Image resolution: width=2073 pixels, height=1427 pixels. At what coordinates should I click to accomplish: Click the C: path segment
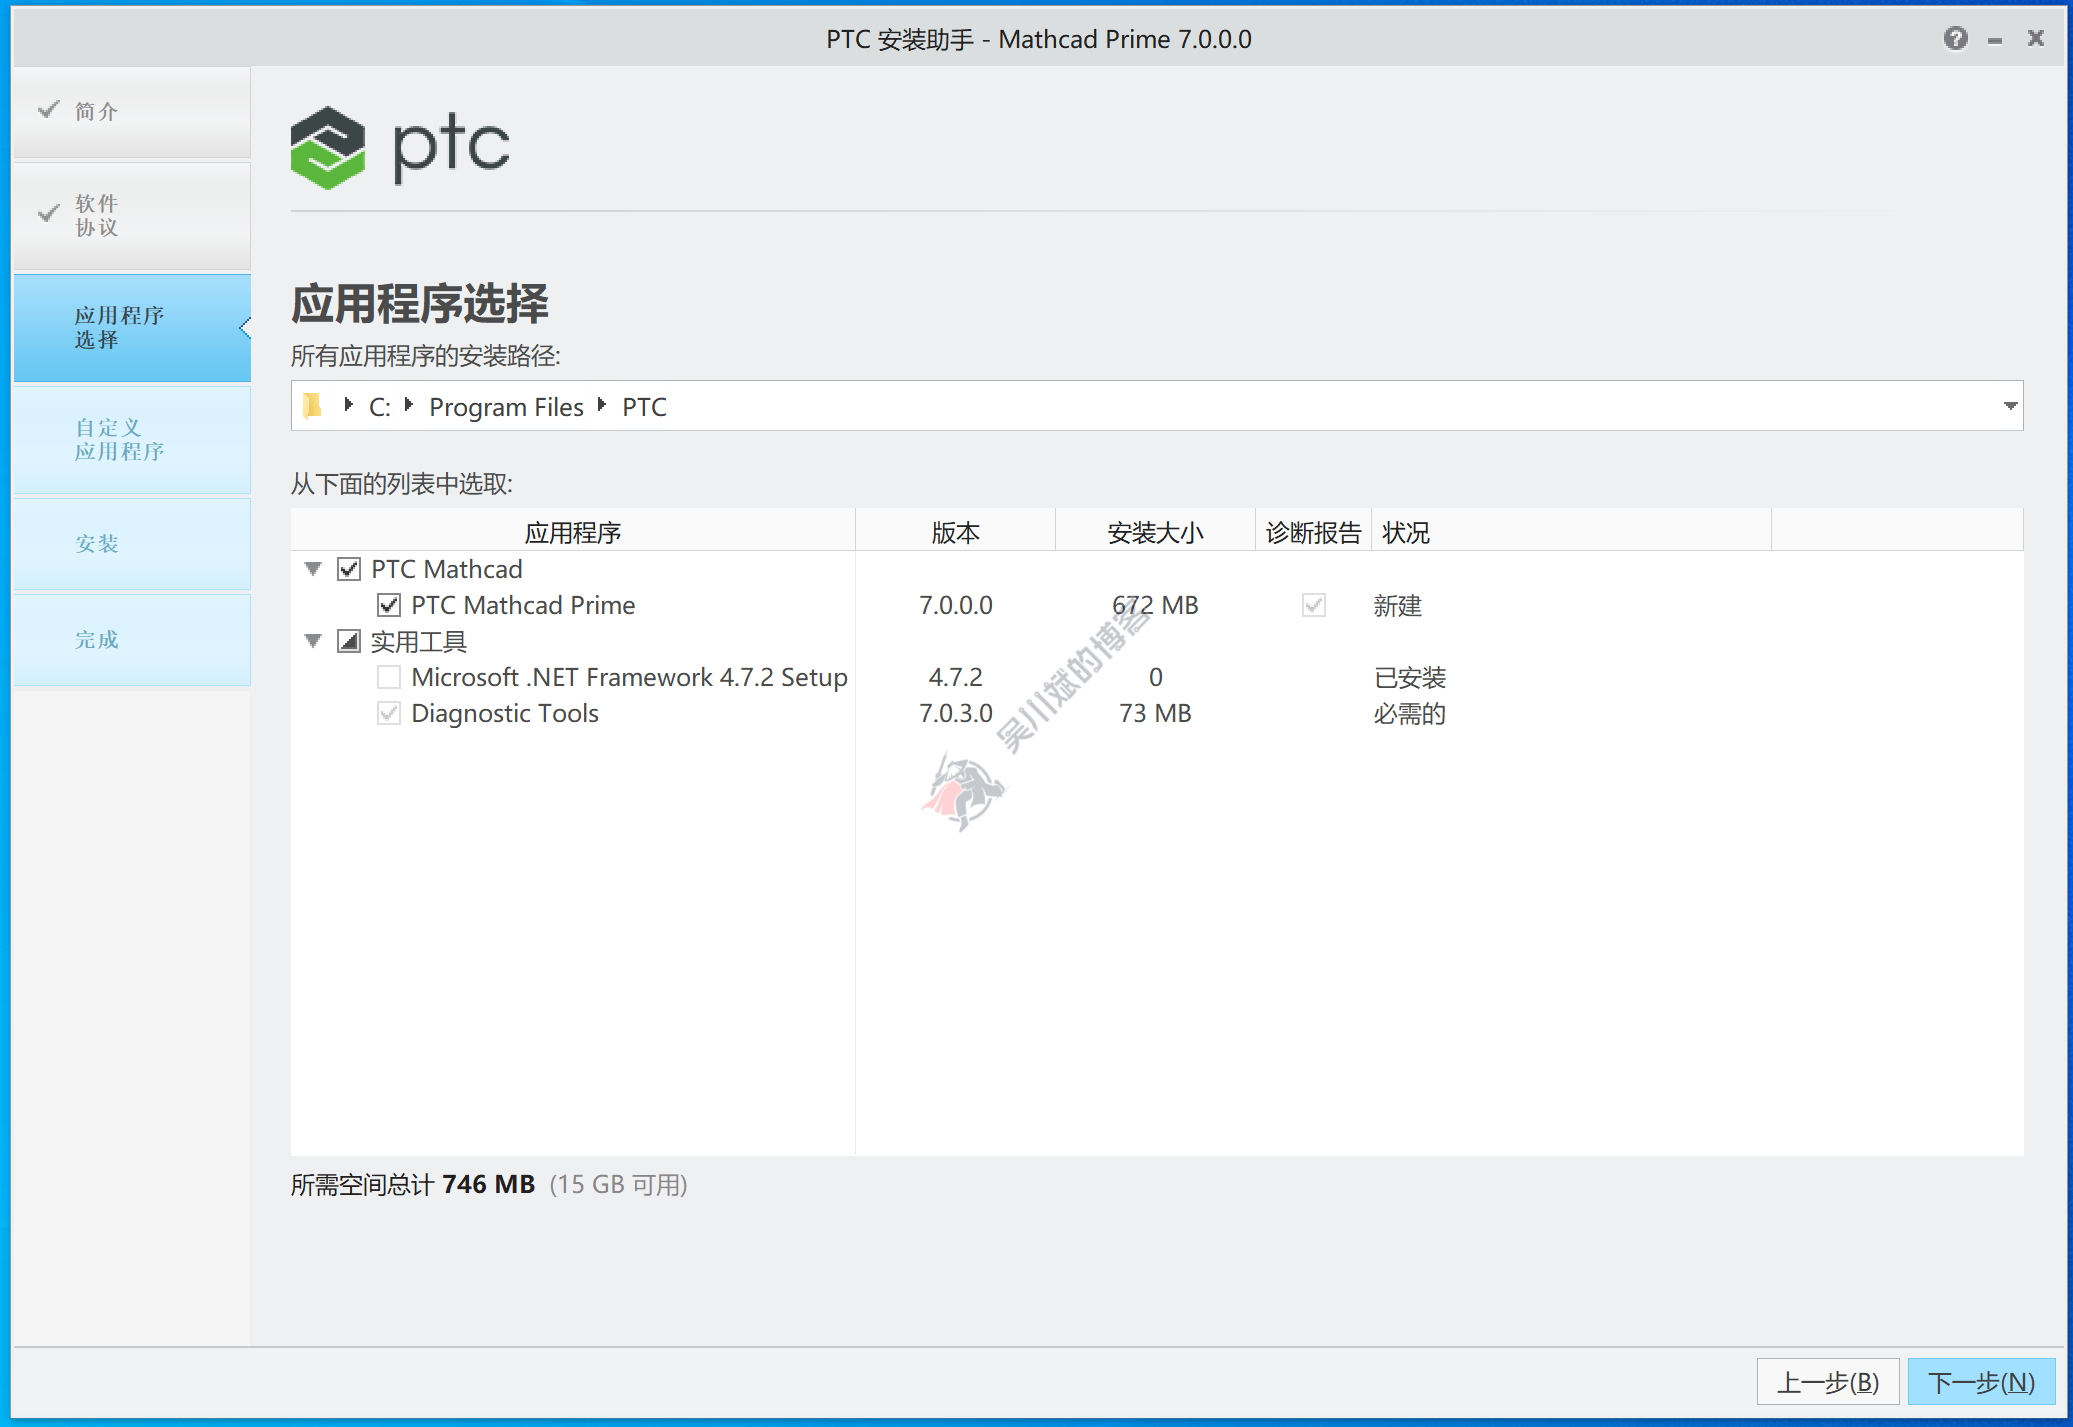(x=380, y=407)
